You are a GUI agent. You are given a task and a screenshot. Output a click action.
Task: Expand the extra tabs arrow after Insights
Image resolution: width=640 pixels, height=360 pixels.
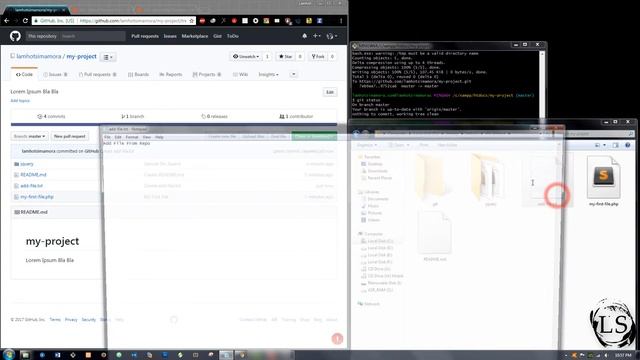[293, 75]
